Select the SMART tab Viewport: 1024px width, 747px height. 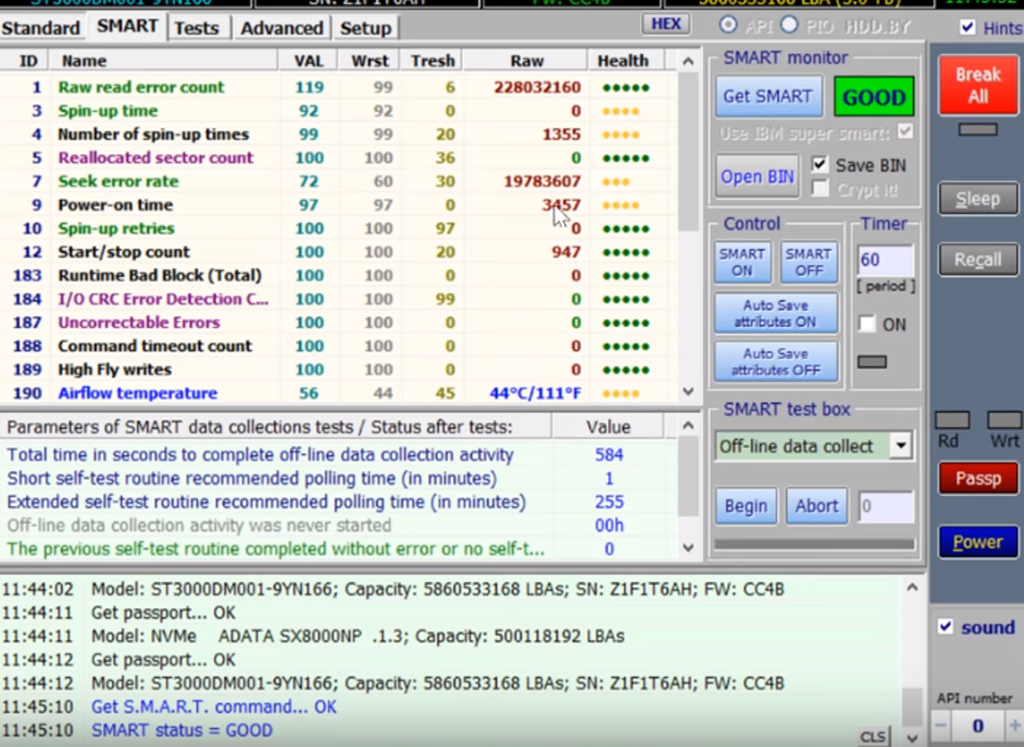click(127, 26)
